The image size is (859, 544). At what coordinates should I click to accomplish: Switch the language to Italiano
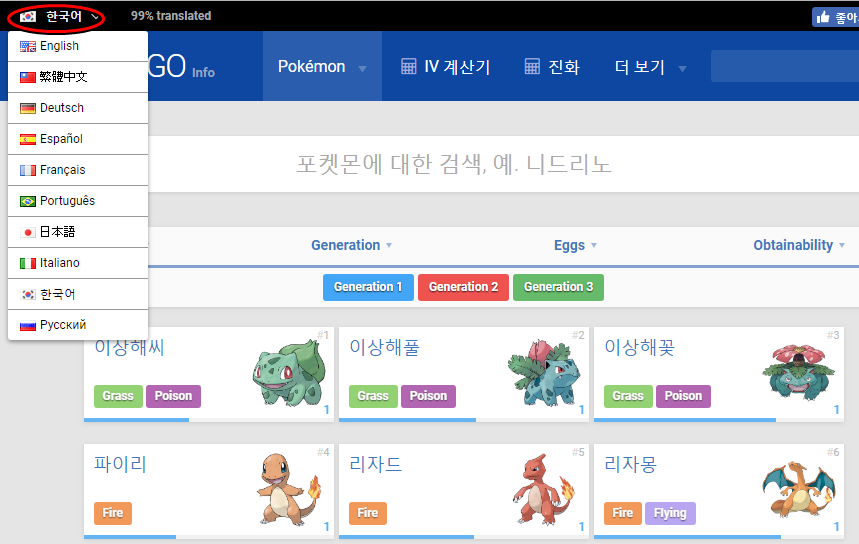point(78,263)
